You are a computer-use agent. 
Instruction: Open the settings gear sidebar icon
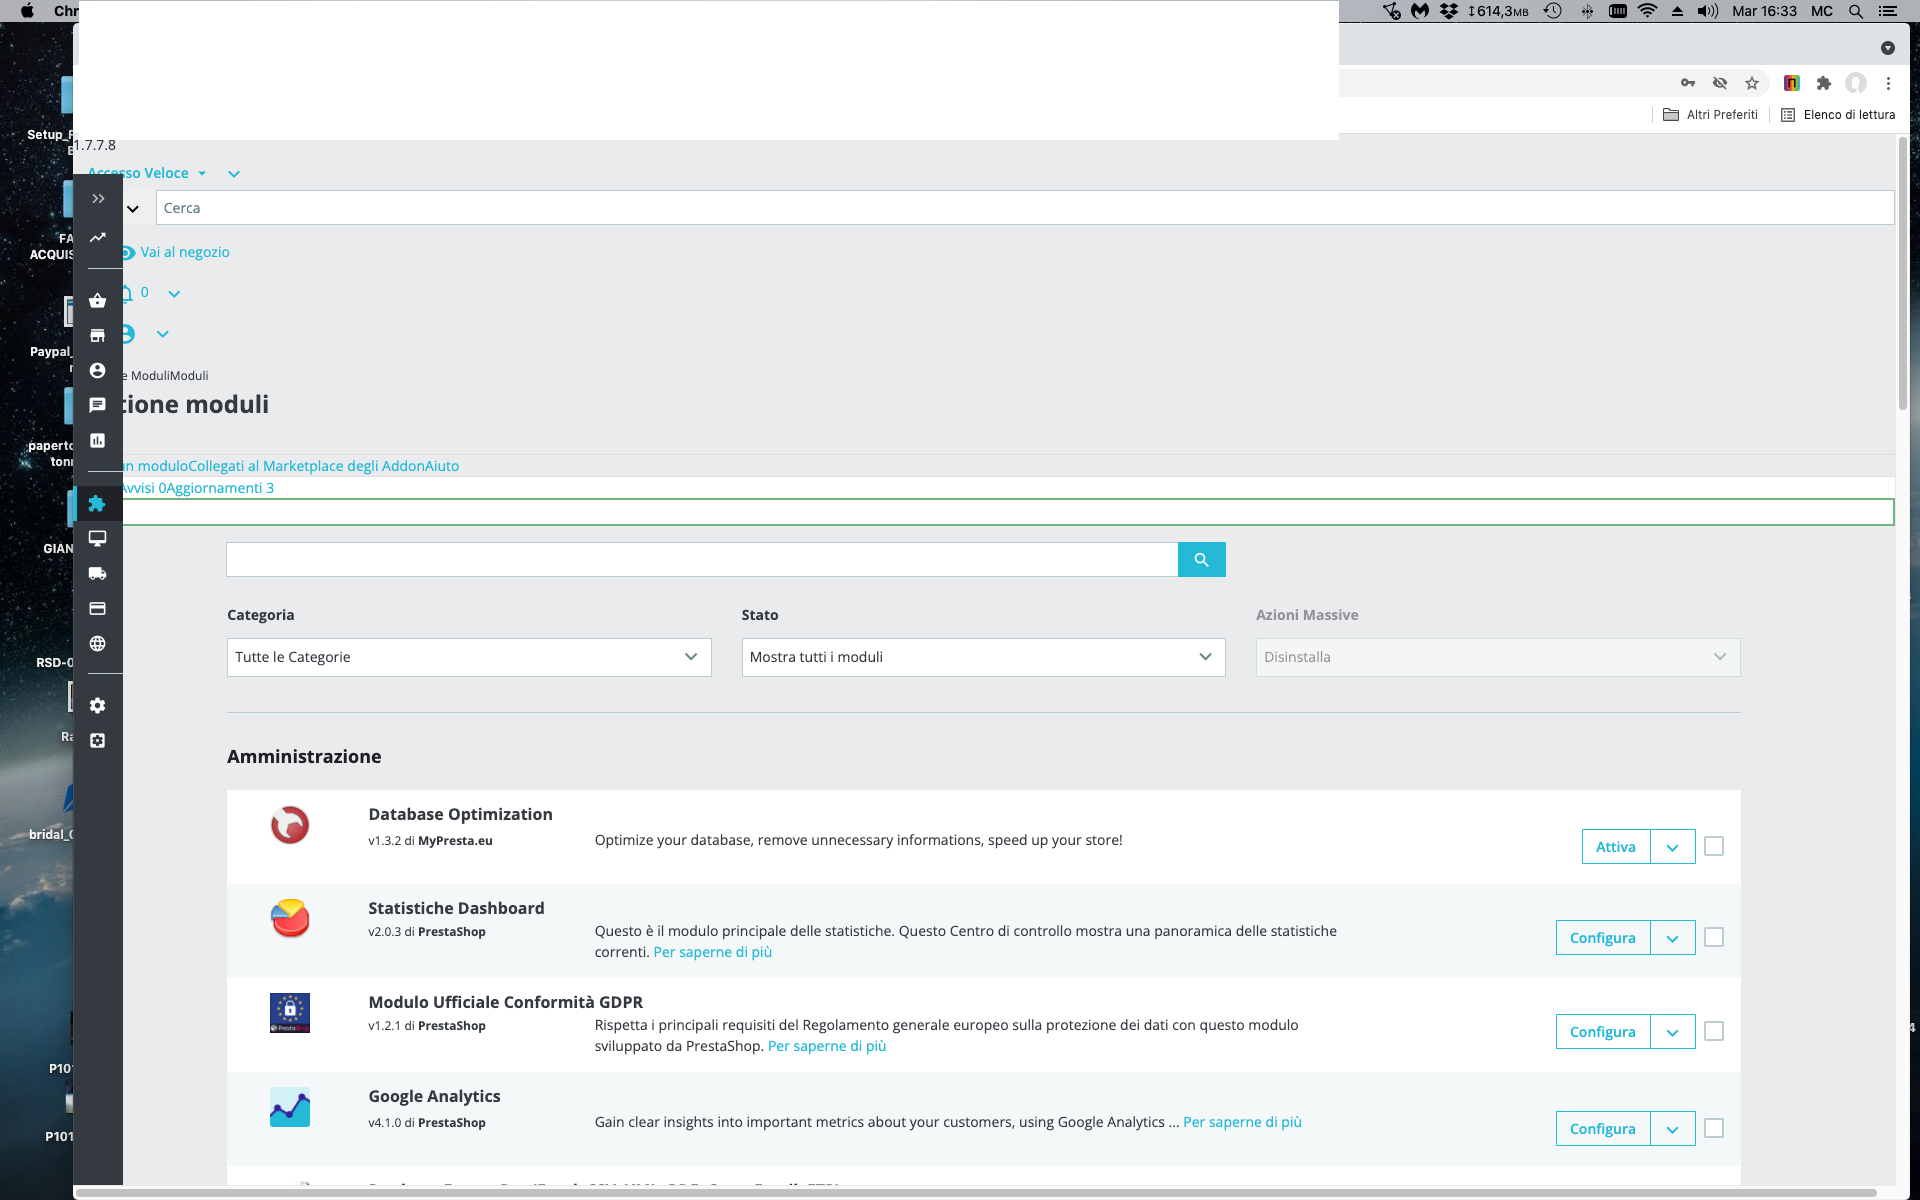click(x=97, y=706)
